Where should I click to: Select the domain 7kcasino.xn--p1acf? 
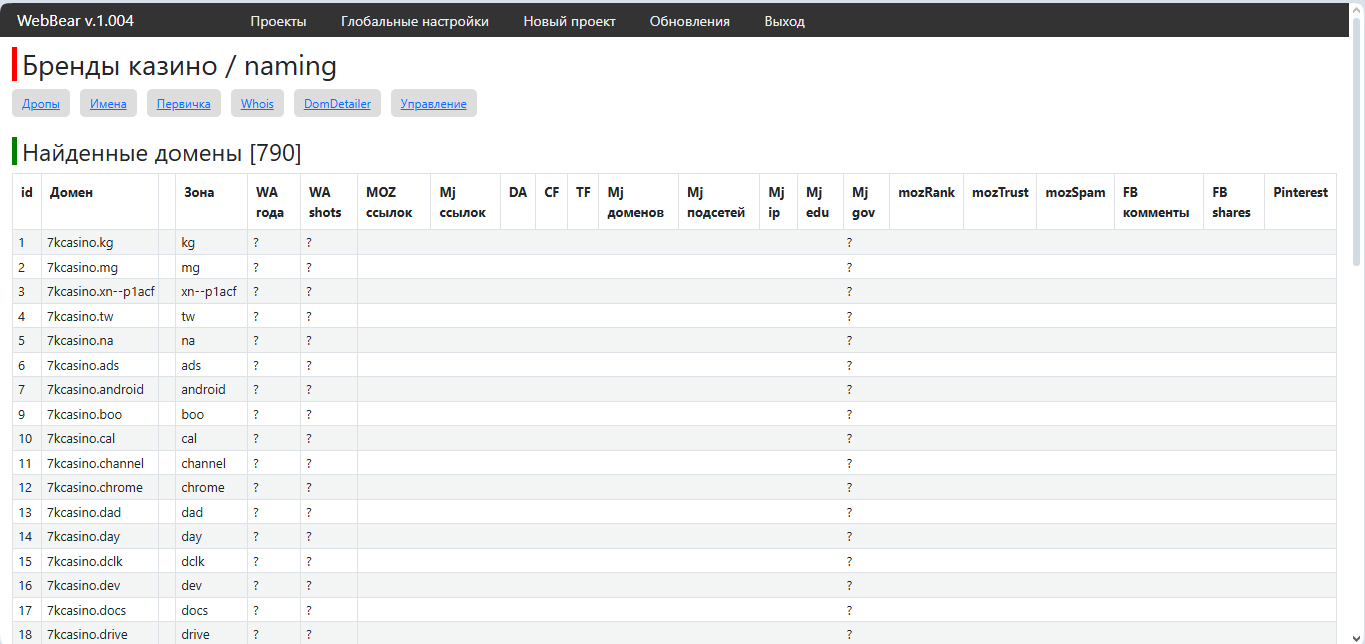coord(101,291)
